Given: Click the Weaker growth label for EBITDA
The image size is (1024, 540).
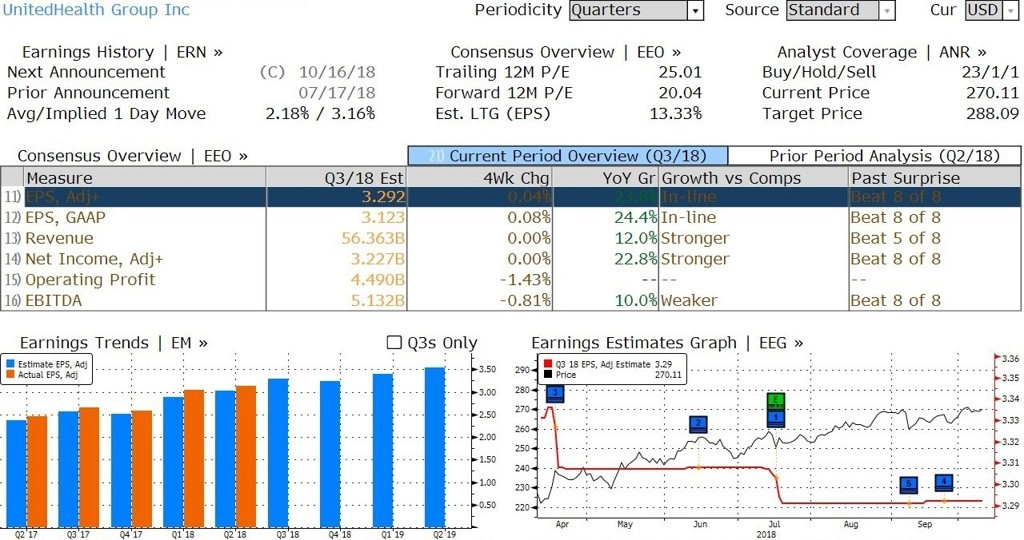Looking at the screenshot, I should click(689, 301).
